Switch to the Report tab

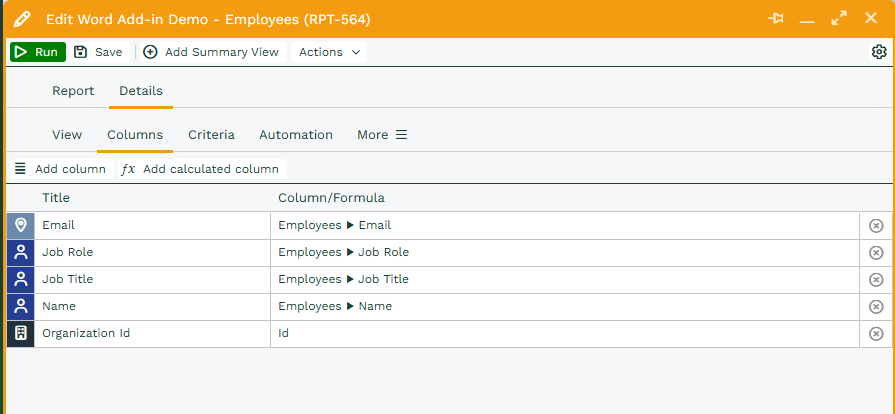73,91
